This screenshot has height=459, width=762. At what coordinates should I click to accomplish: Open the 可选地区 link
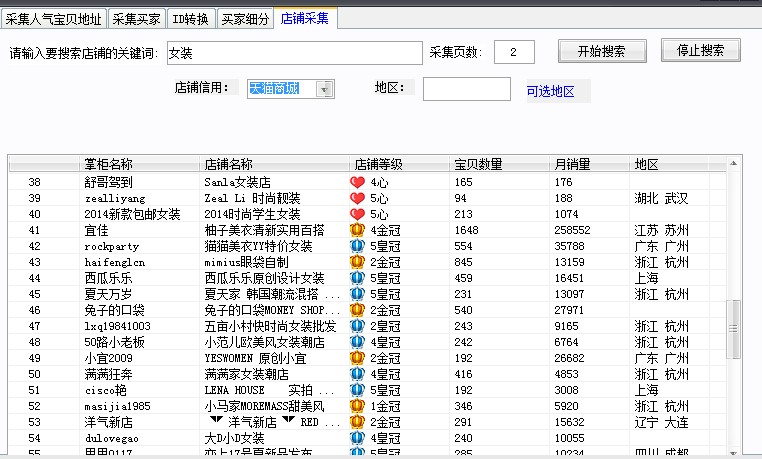tap(551, 92)
